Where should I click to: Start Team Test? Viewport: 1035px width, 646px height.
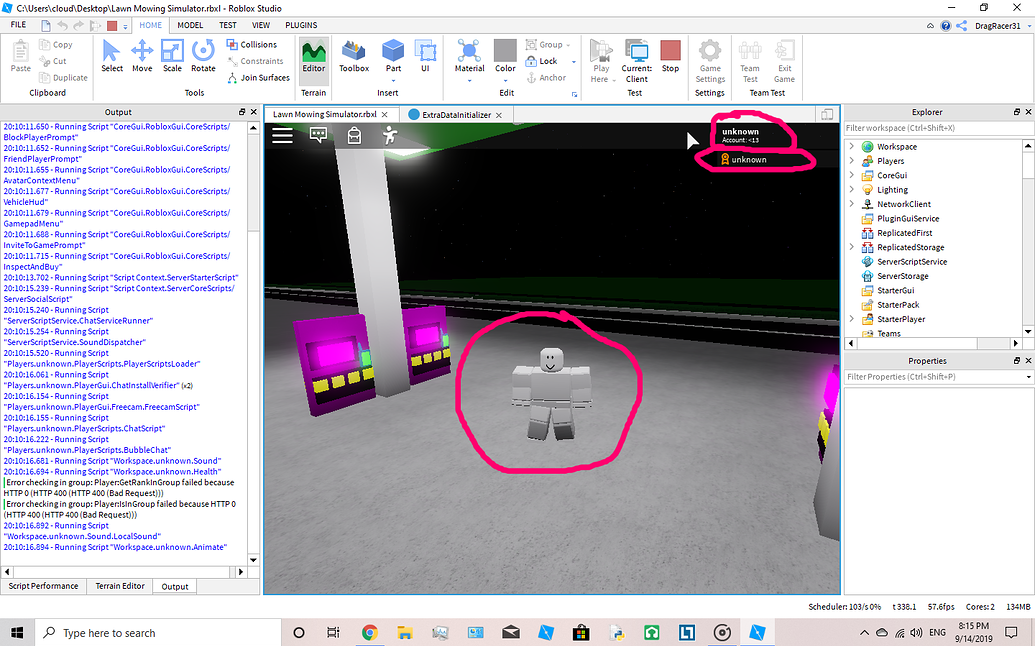(x=750, y=61)
